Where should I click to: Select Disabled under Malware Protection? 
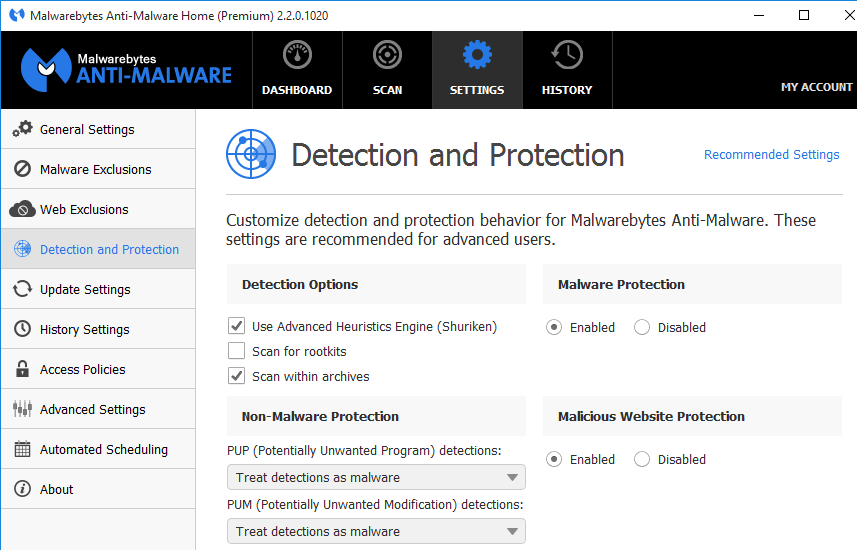[642, 327]
